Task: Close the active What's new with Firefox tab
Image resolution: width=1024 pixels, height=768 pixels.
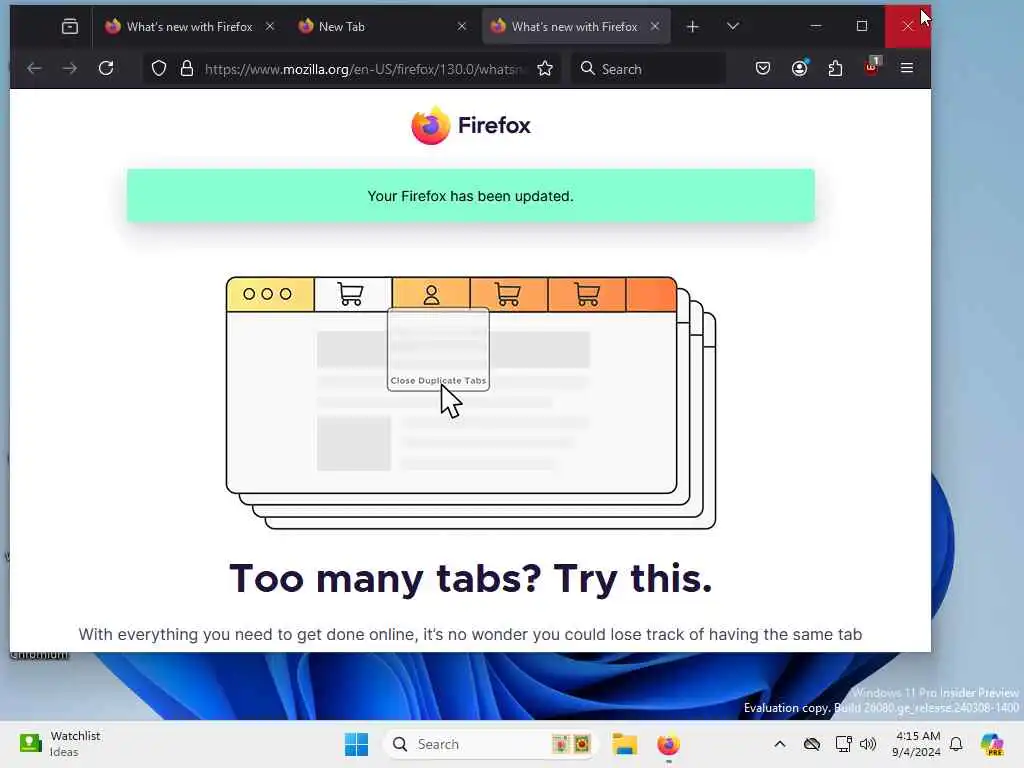Action: coord(655,26)
